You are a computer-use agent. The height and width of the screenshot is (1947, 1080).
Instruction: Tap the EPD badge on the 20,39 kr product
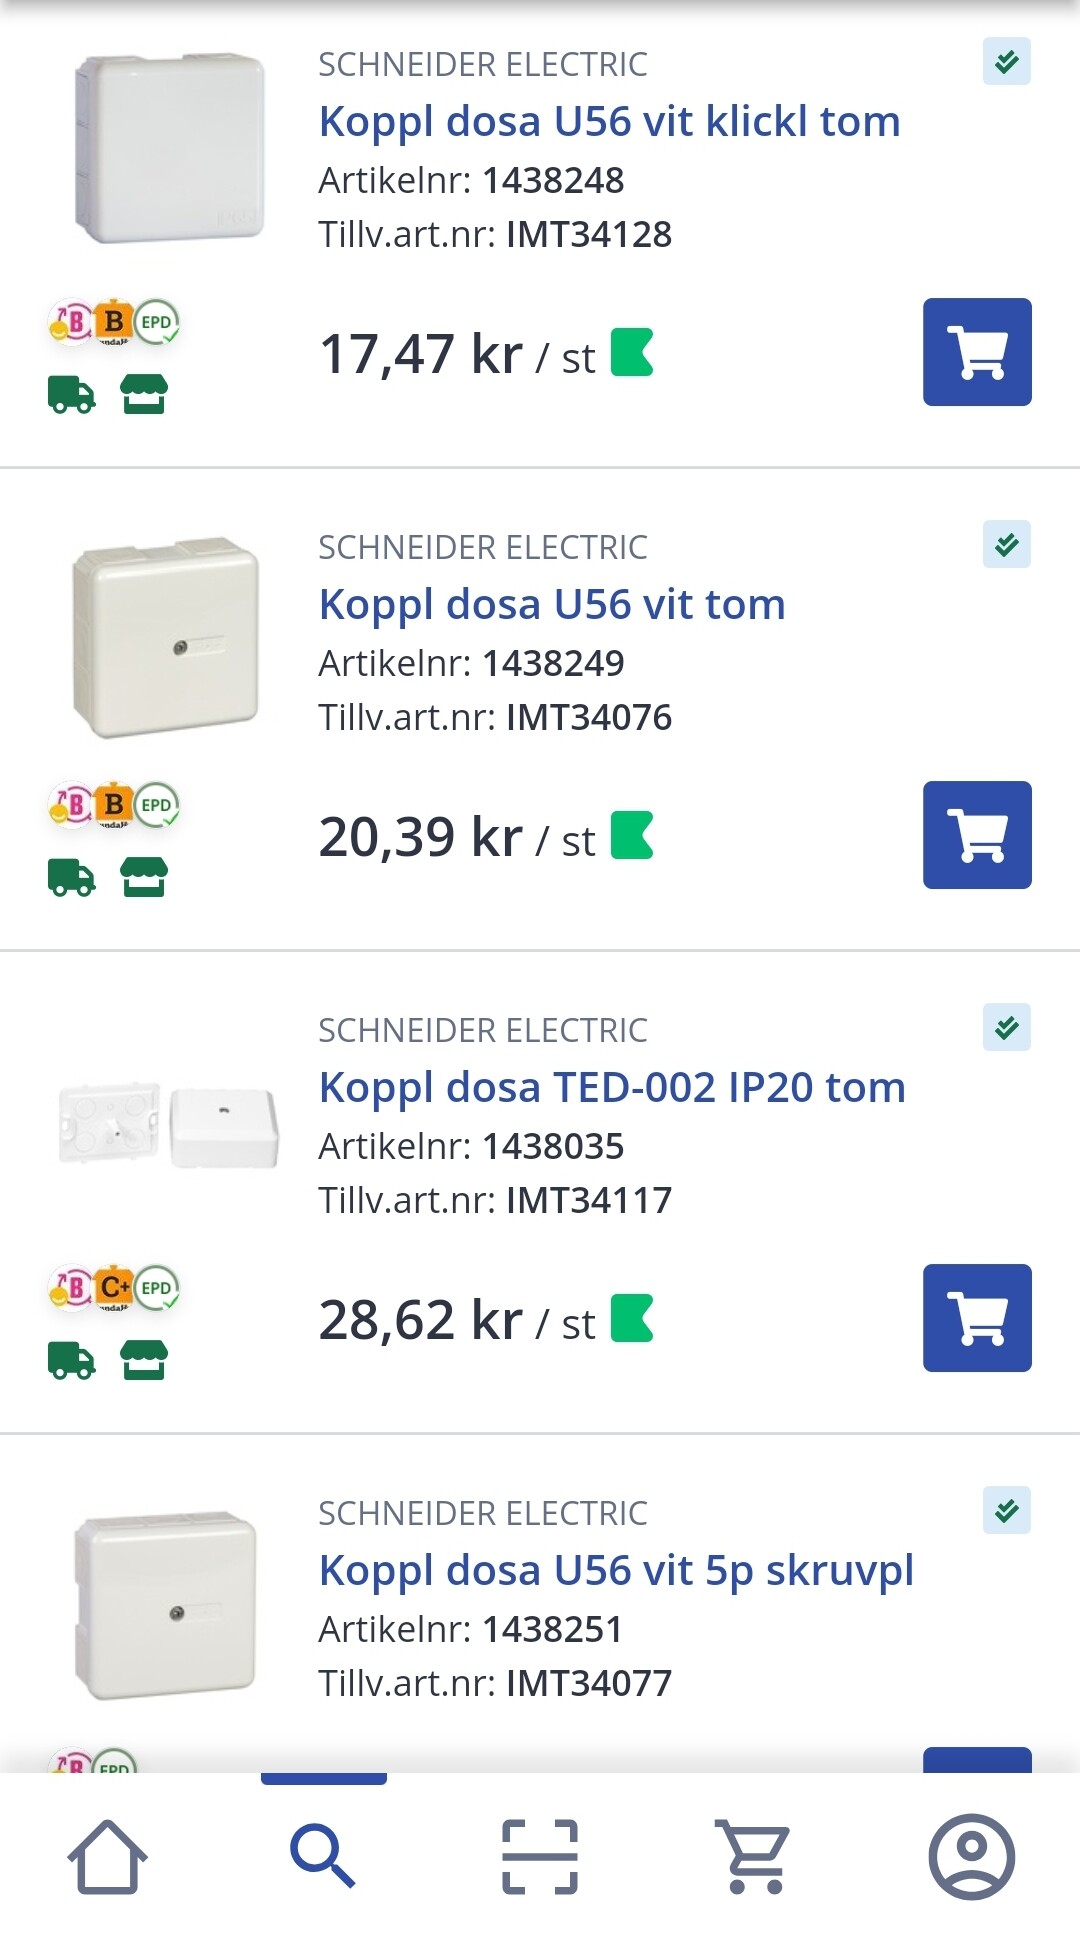(x=157, y=805)
